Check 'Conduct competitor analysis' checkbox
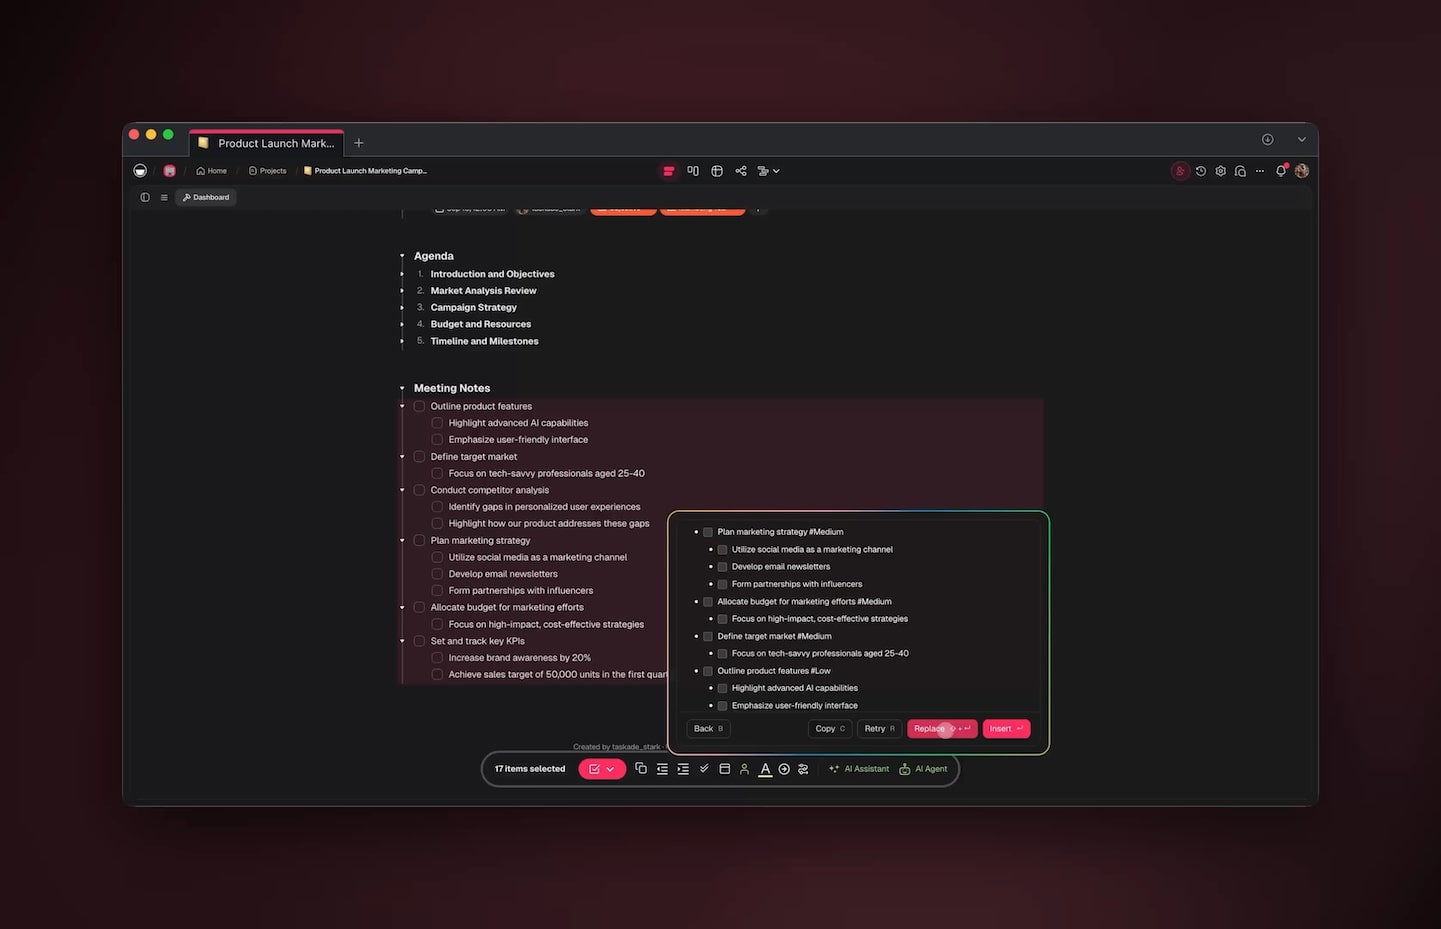The image size is (1441, 929). [x=420, y=490]
